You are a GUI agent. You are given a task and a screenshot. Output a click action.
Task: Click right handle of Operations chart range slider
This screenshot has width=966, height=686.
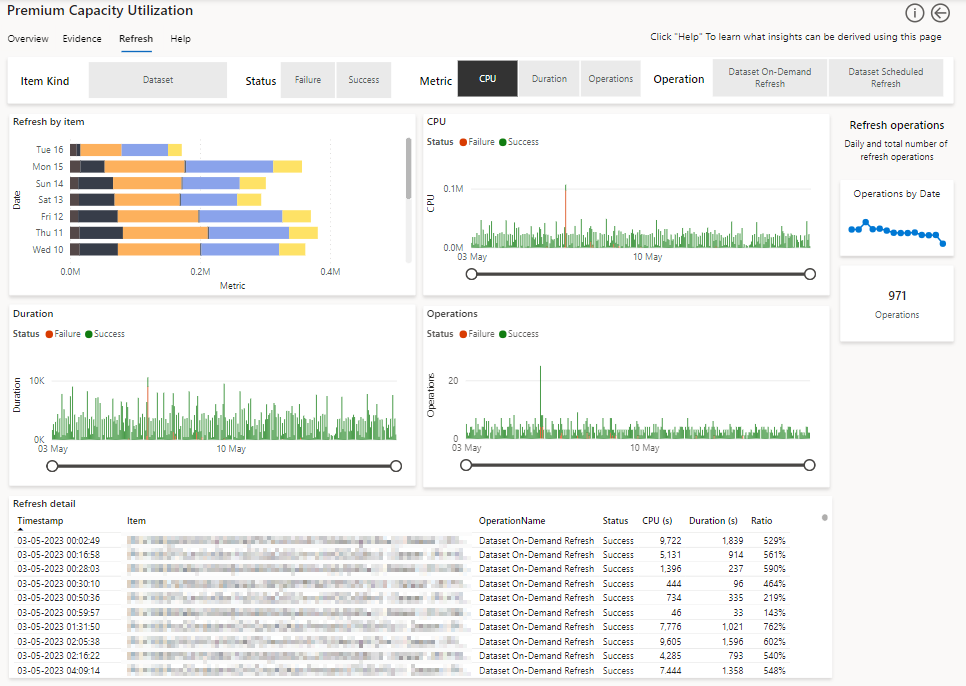point(810,466)
